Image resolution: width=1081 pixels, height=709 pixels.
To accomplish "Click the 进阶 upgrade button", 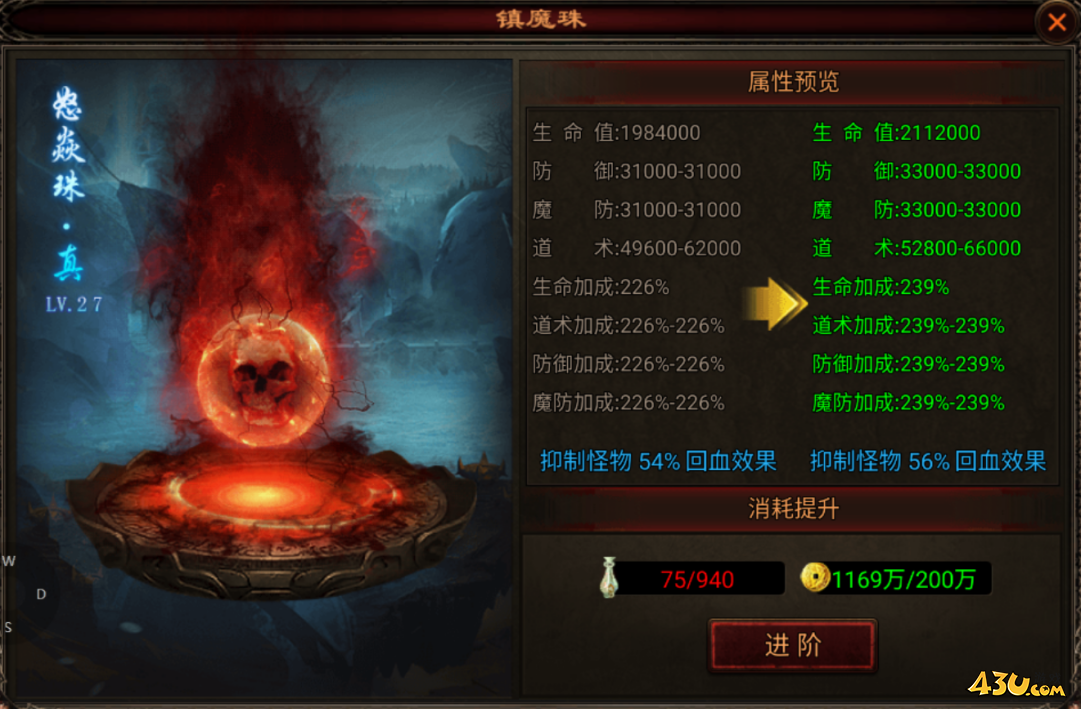I will (x=793, y=646).
